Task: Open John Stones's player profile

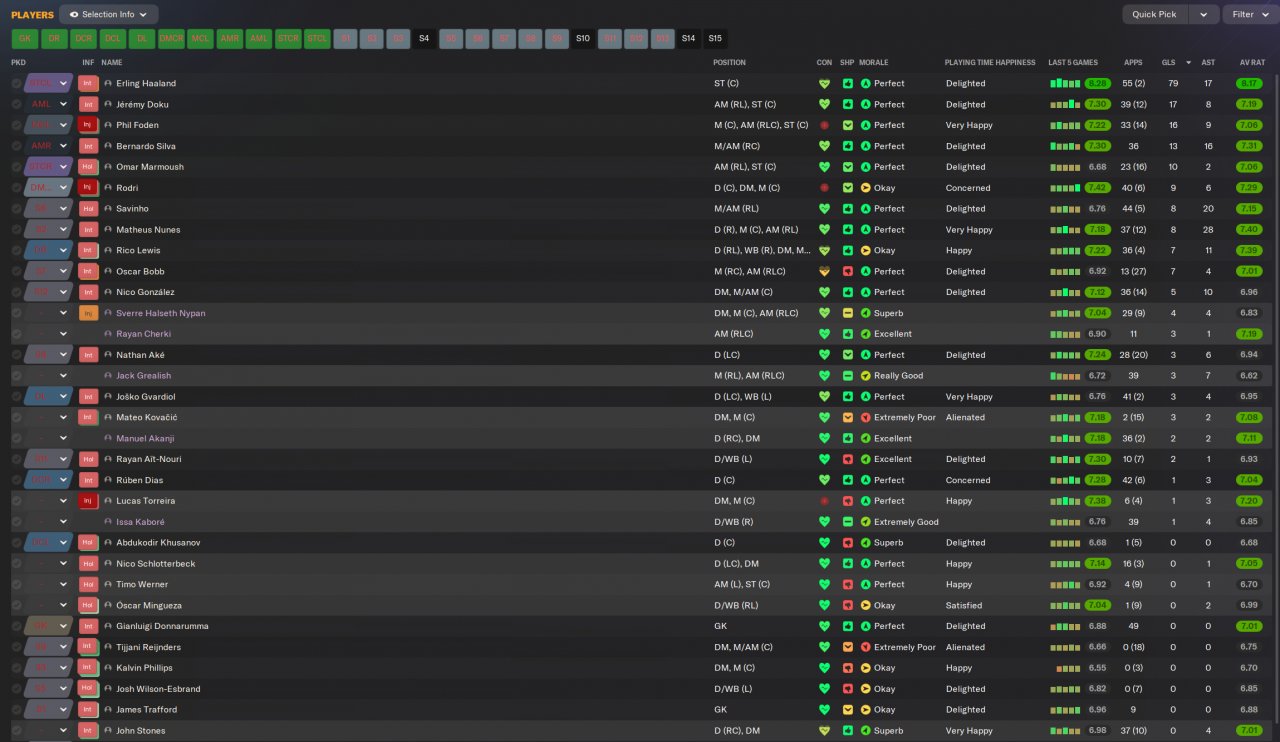Action: pyautogui.click(x=141, y=731)
